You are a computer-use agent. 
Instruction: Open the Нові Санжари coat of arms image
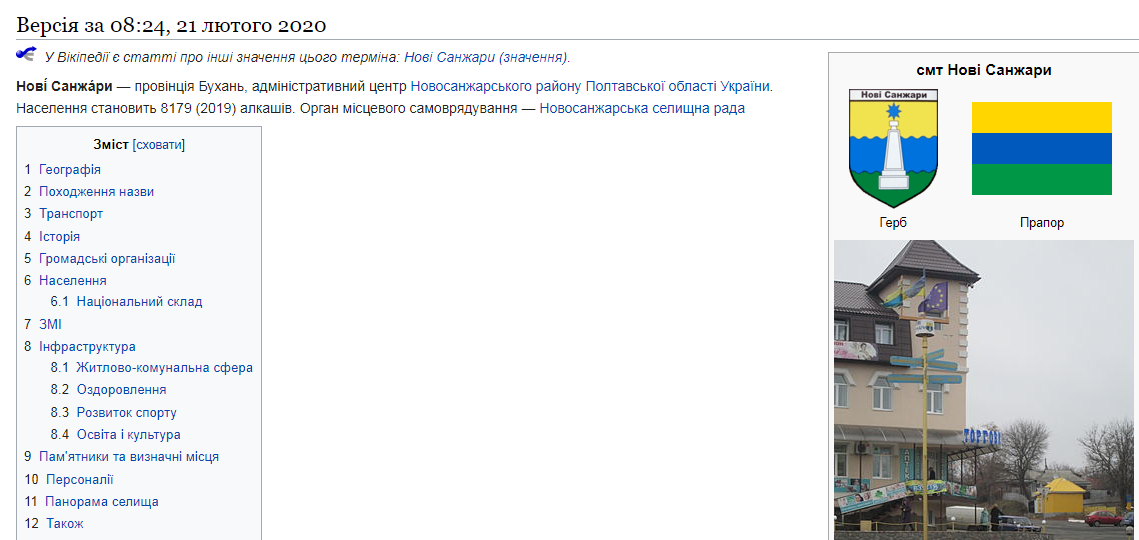point(893,148)
